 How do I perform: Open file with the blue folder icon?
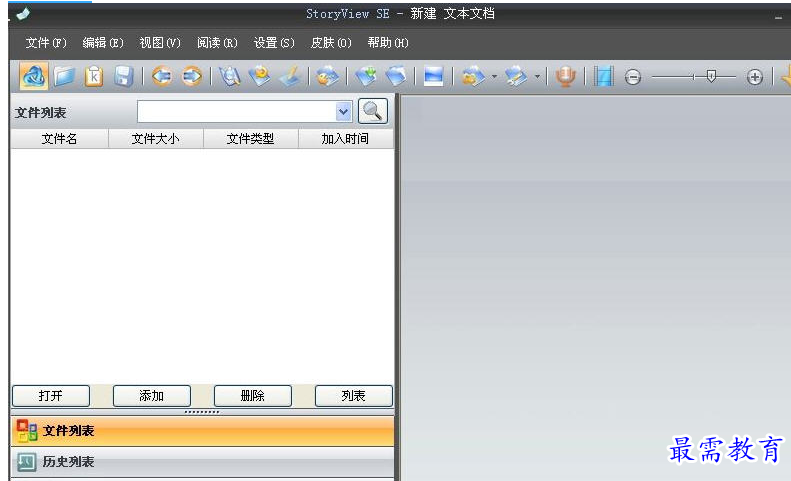(x=65, y=77)
